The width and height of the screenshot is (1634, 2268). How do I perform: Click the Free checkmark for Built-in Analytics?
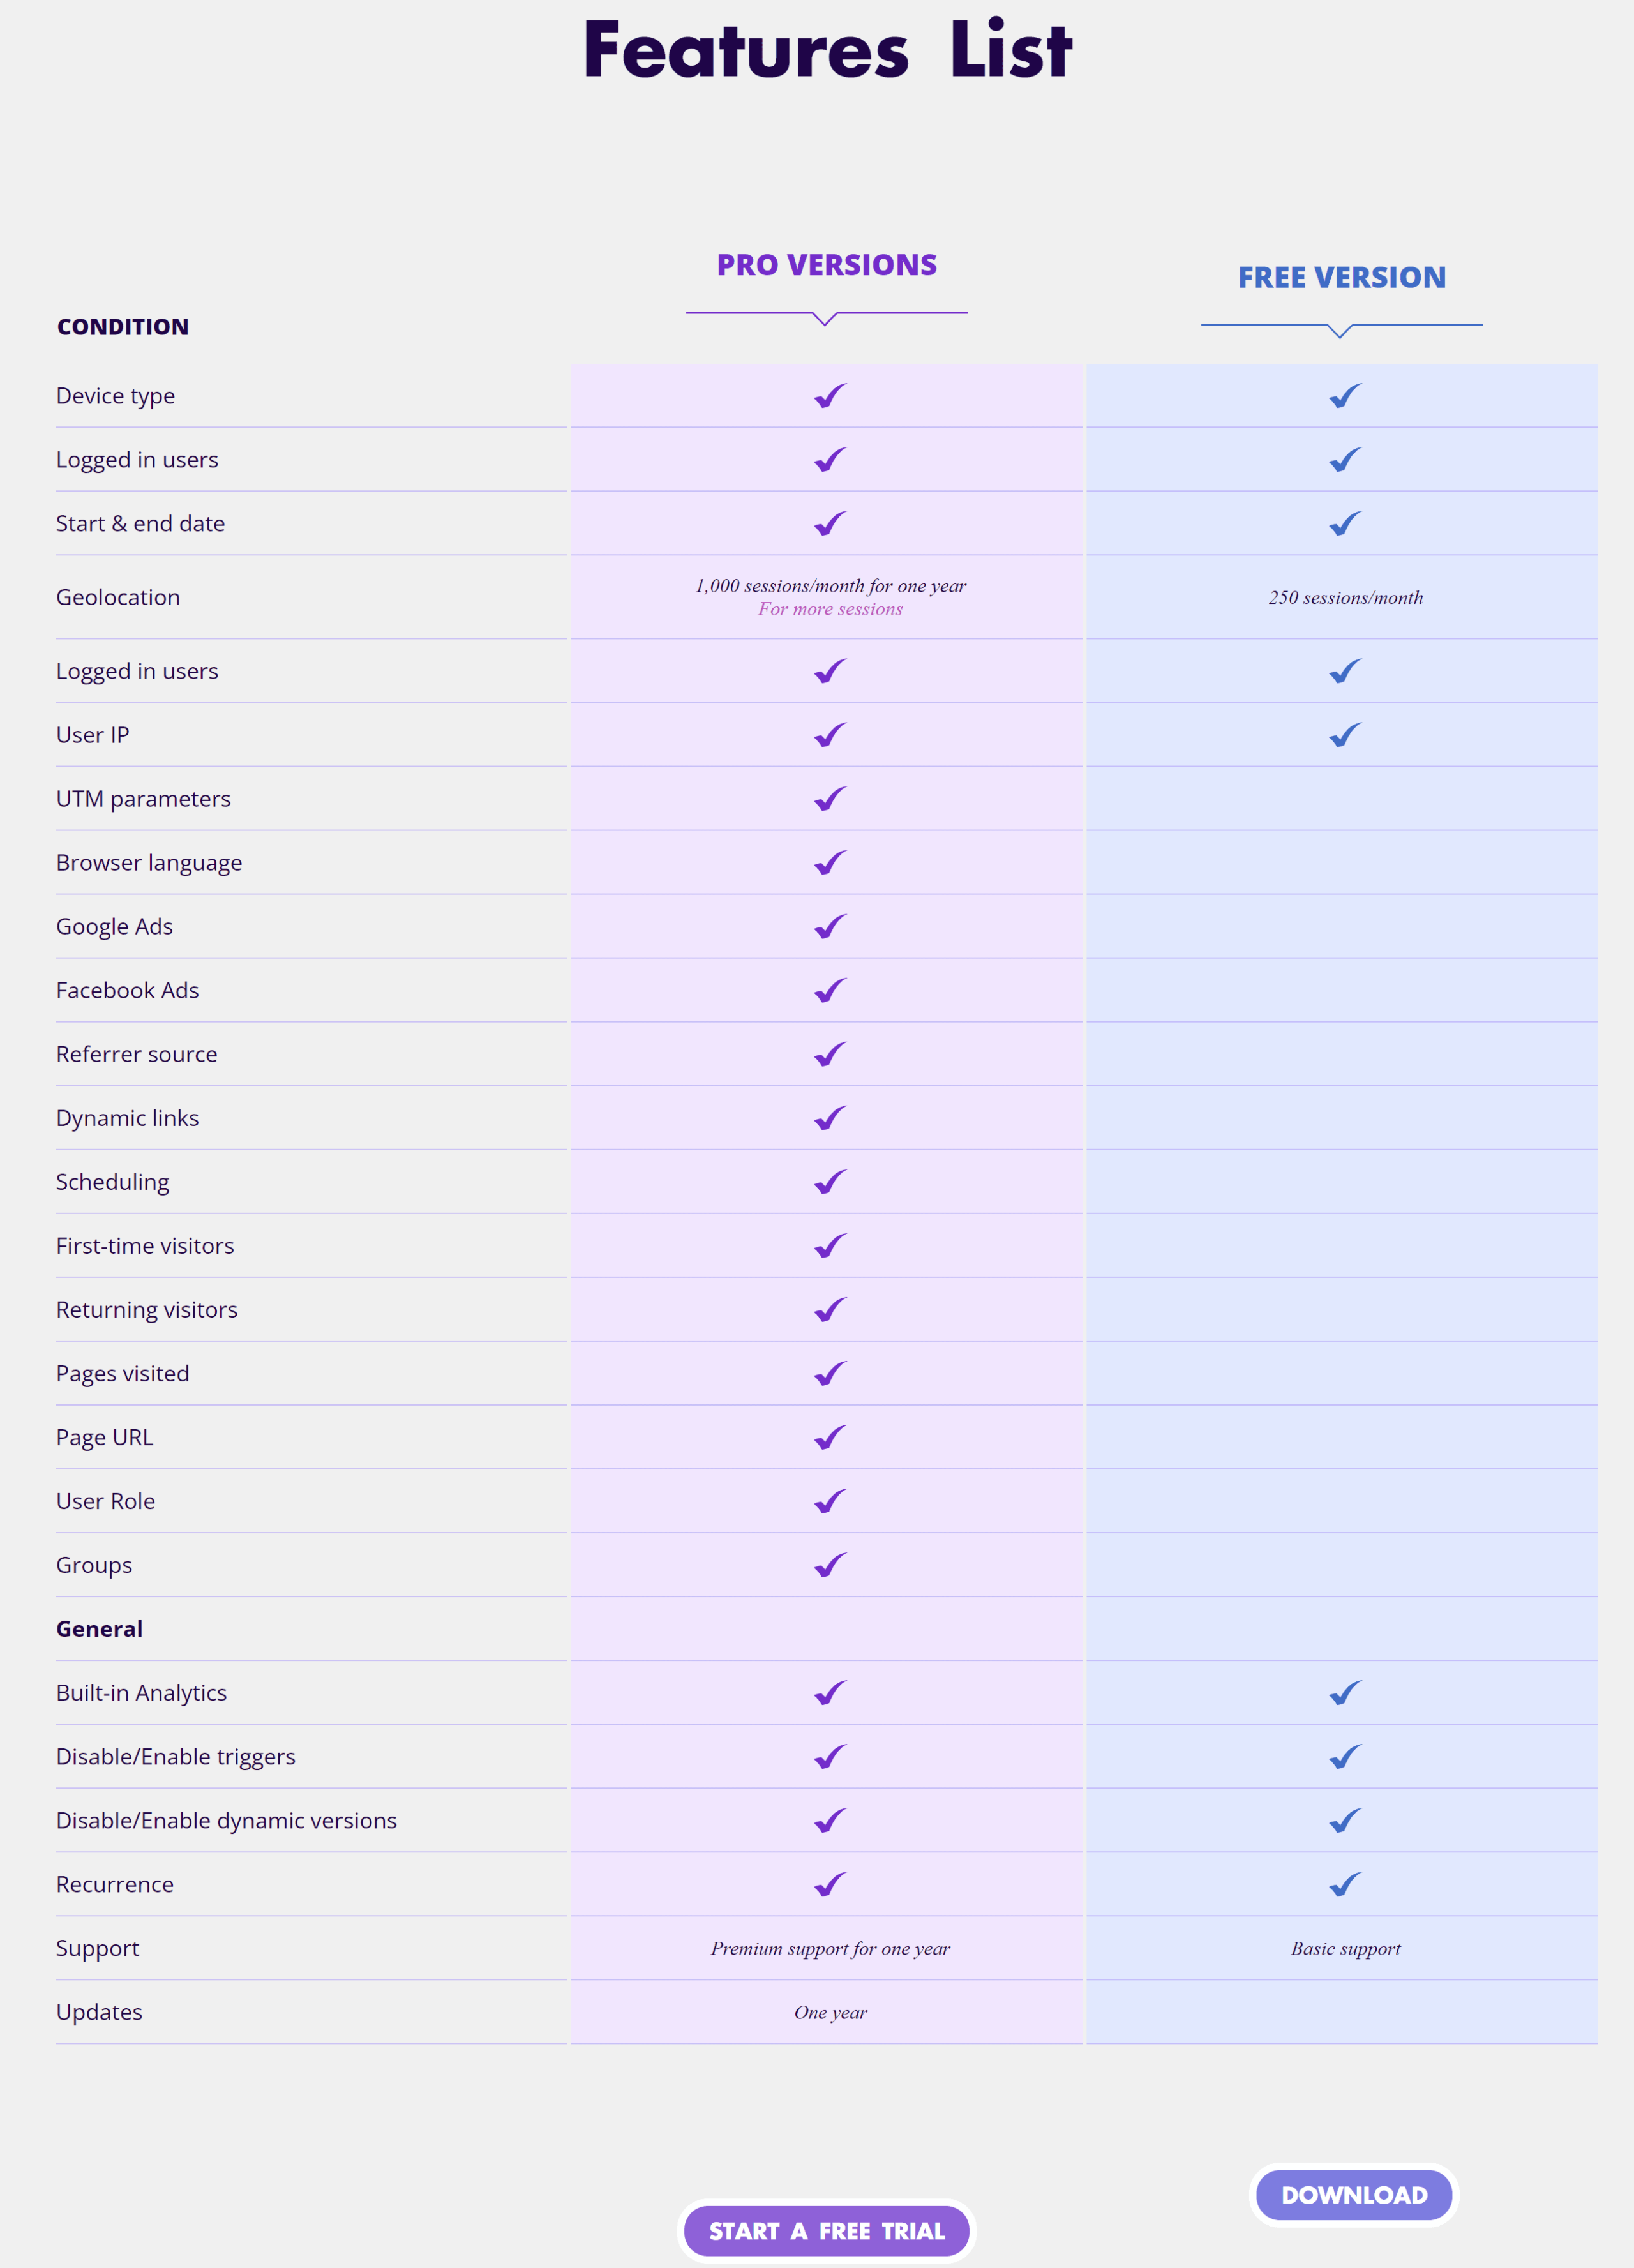(1344, 1693)
